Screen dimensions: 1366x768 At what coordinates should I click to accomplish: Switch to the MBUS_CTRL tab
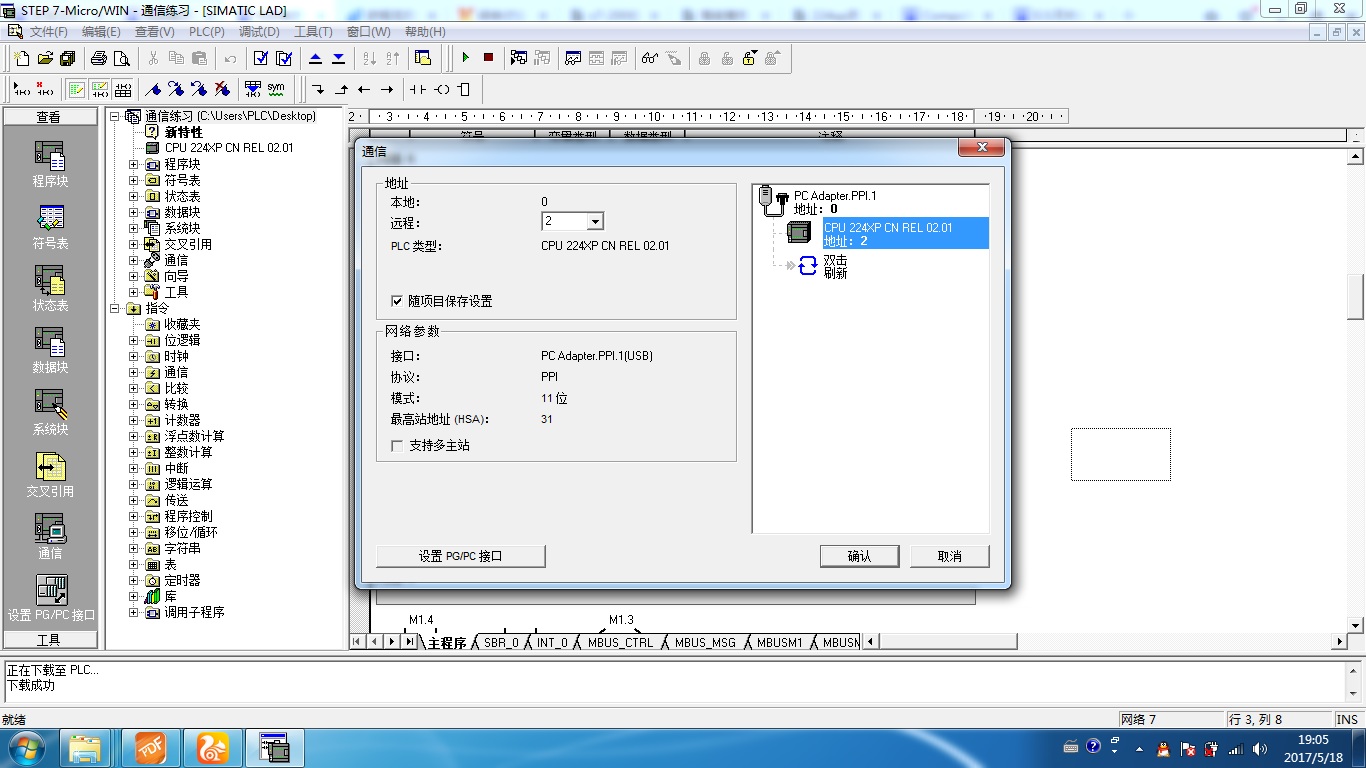[620, 643]
